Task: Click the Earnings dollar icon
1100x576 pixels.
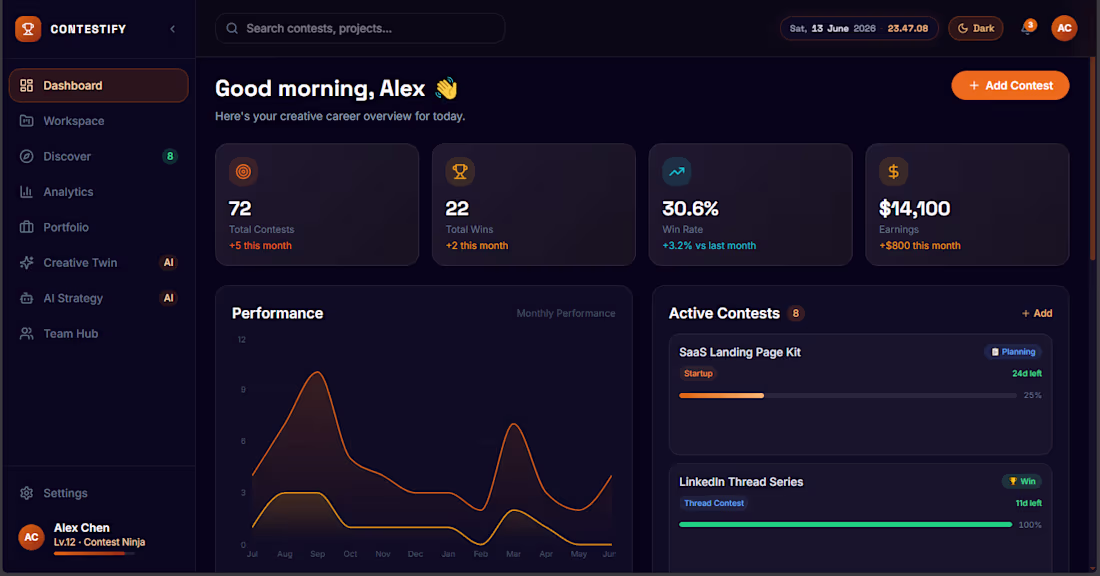Action: (x=894, y=171)
